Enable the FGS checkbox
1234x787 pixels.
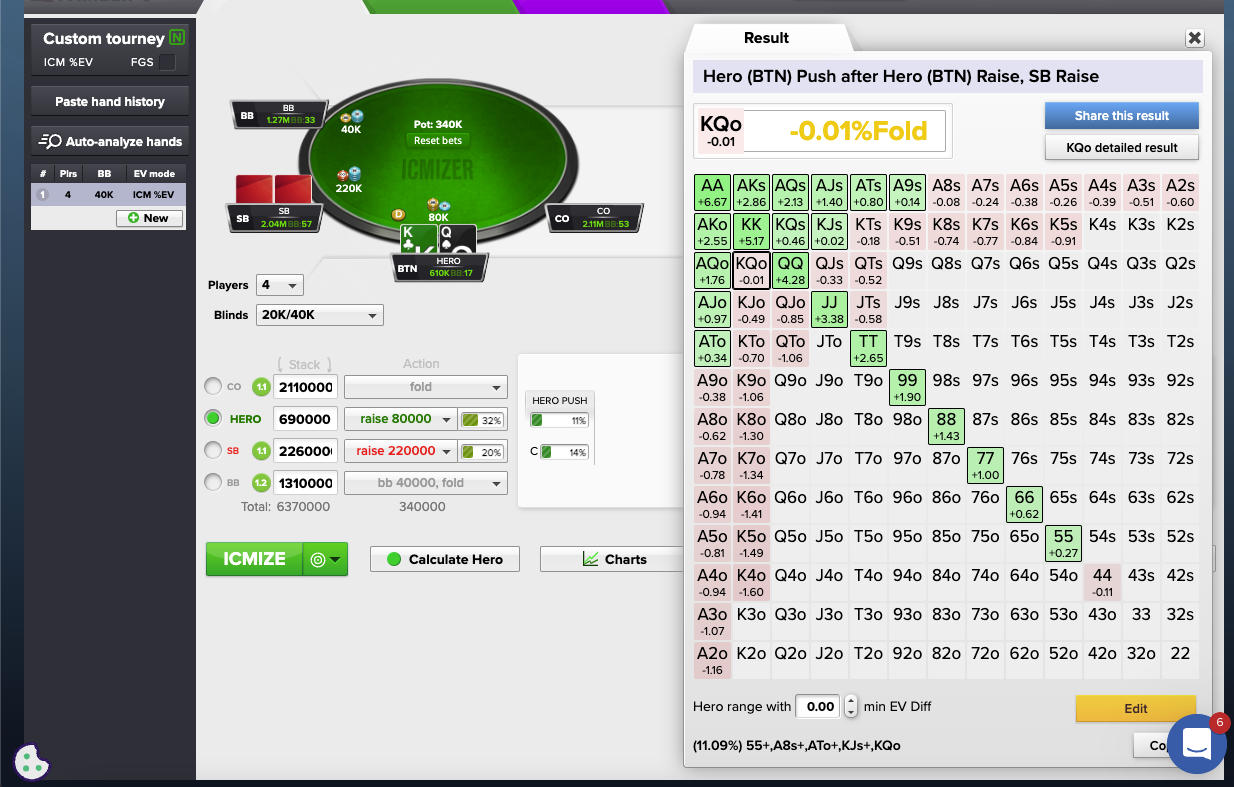[167, 63]
